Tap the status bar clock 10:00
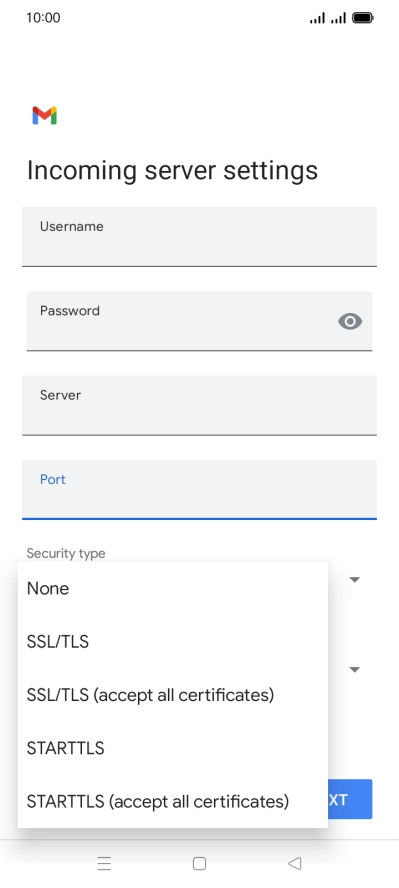This screenshot has height=888, width=399. coord(43,18)
